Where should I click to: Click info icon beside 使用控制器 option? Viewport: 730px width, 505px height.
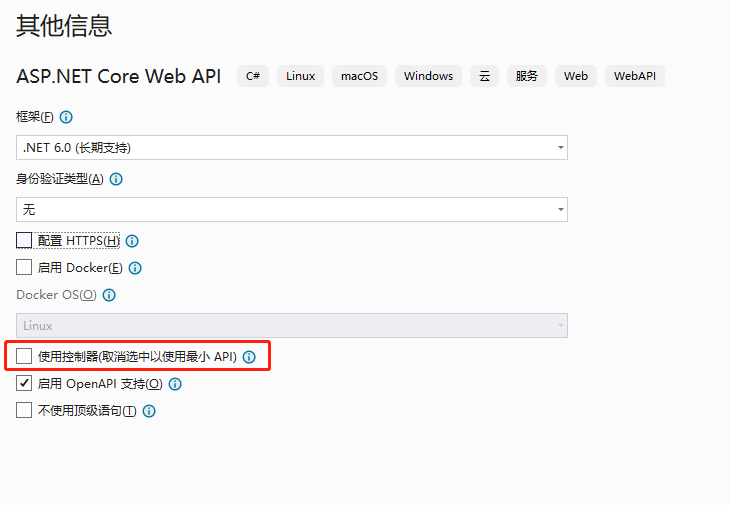click(249, 357)
